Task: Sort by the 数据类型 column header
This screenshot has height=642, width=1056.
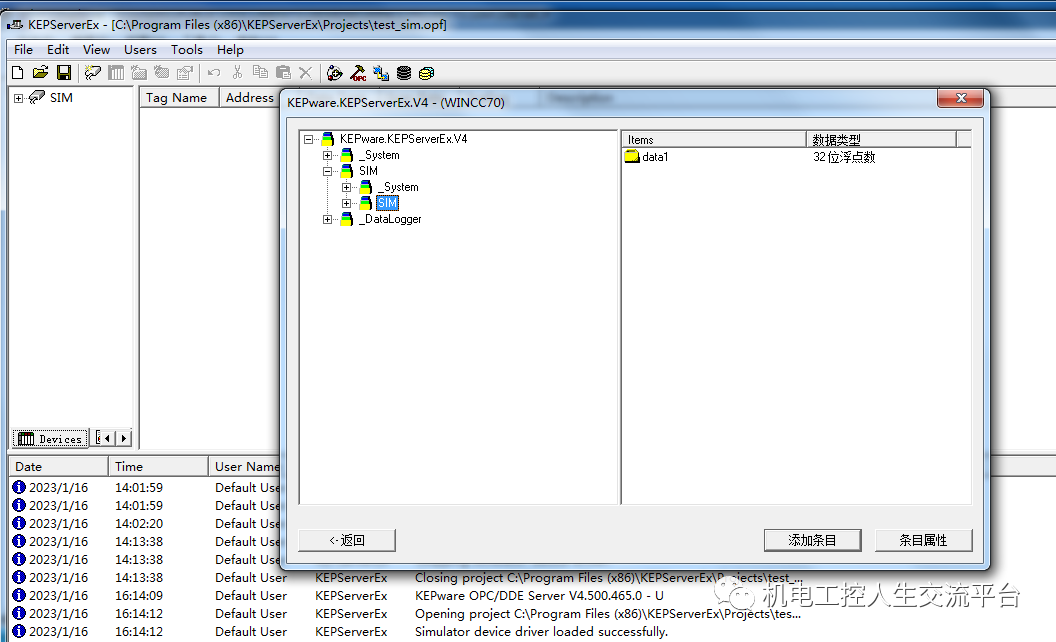Action: 880,140
